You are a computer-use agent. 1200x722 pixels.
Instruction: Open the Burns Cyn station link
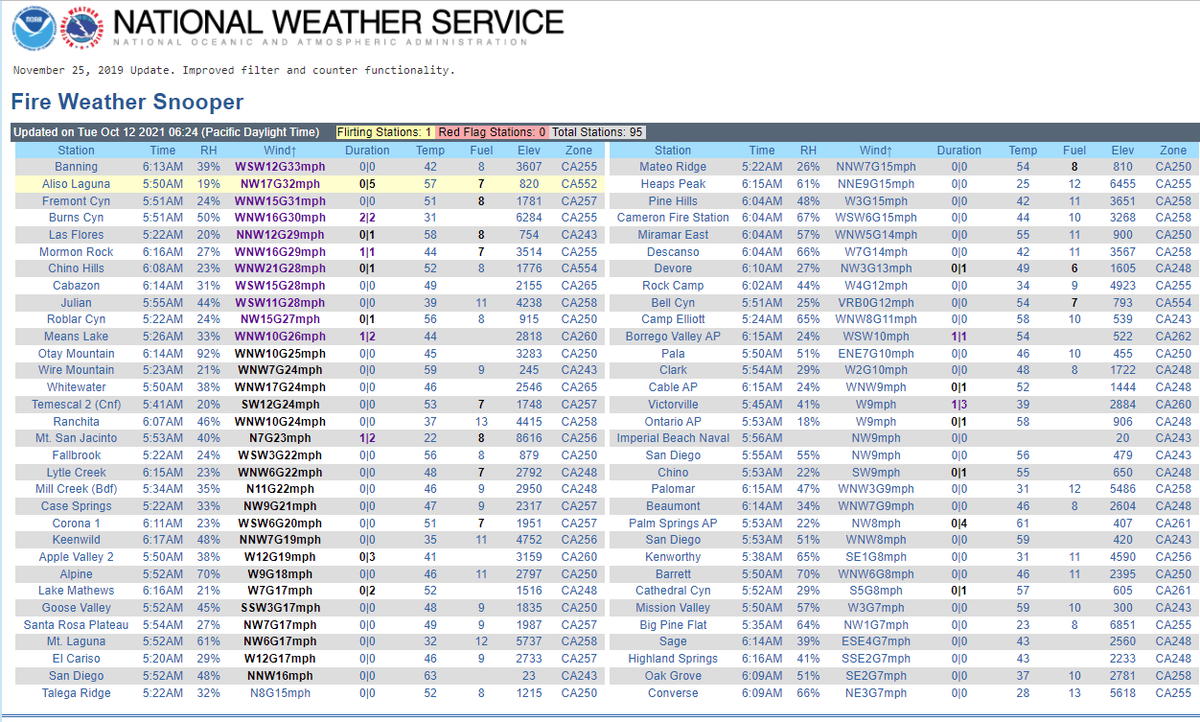[76, 218]
